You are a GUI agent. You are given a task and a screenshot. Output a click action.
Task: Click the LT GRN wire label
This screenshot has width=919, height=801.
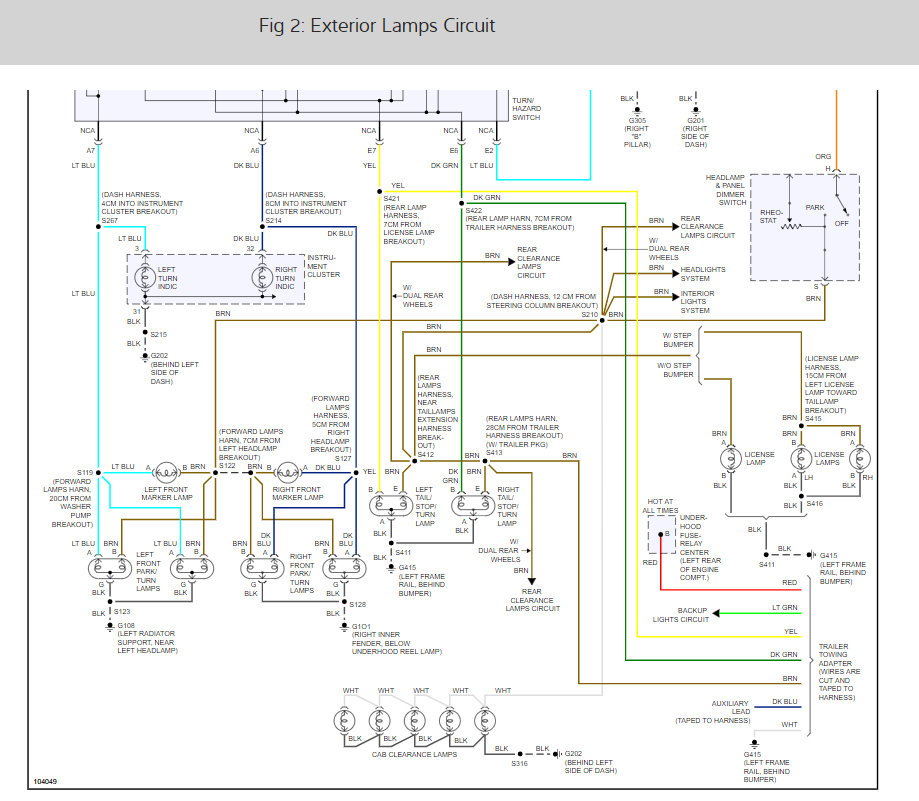point(784,608)
